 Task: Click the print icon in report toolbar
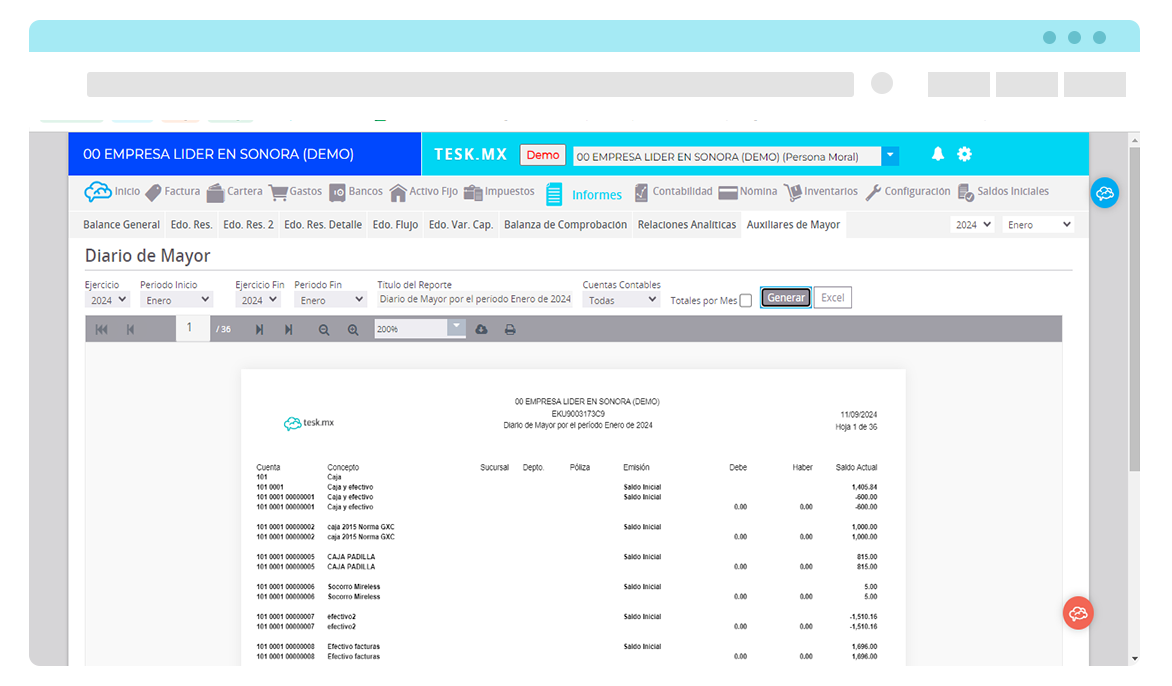[x=509, y=328]
